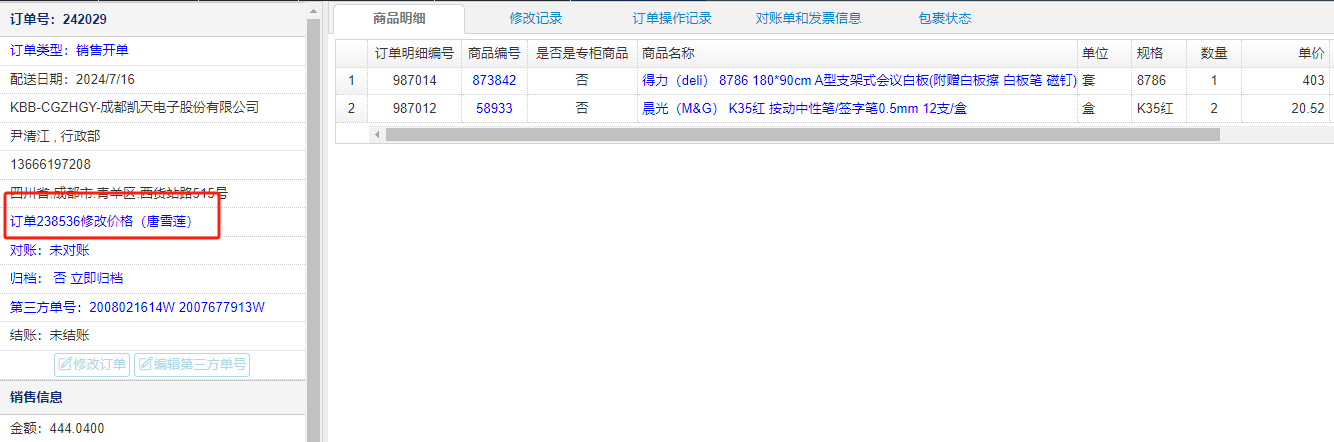Click unit cell 盒 in row 2

pyautogui.click(x=1104, y=108)
